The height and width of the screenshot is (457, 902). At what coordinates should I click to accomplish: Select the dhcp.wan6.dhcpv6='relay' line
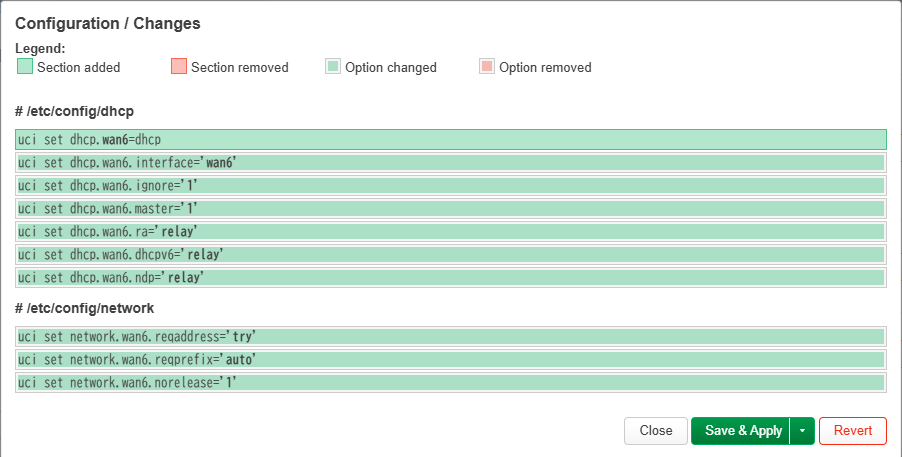[451, 254]
